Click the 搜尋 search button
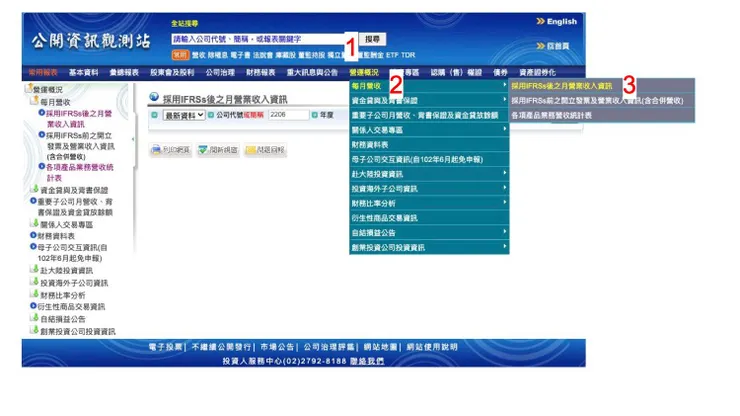Screen dimensions: 740x416 pyautogui.click(x=372, y=39)
